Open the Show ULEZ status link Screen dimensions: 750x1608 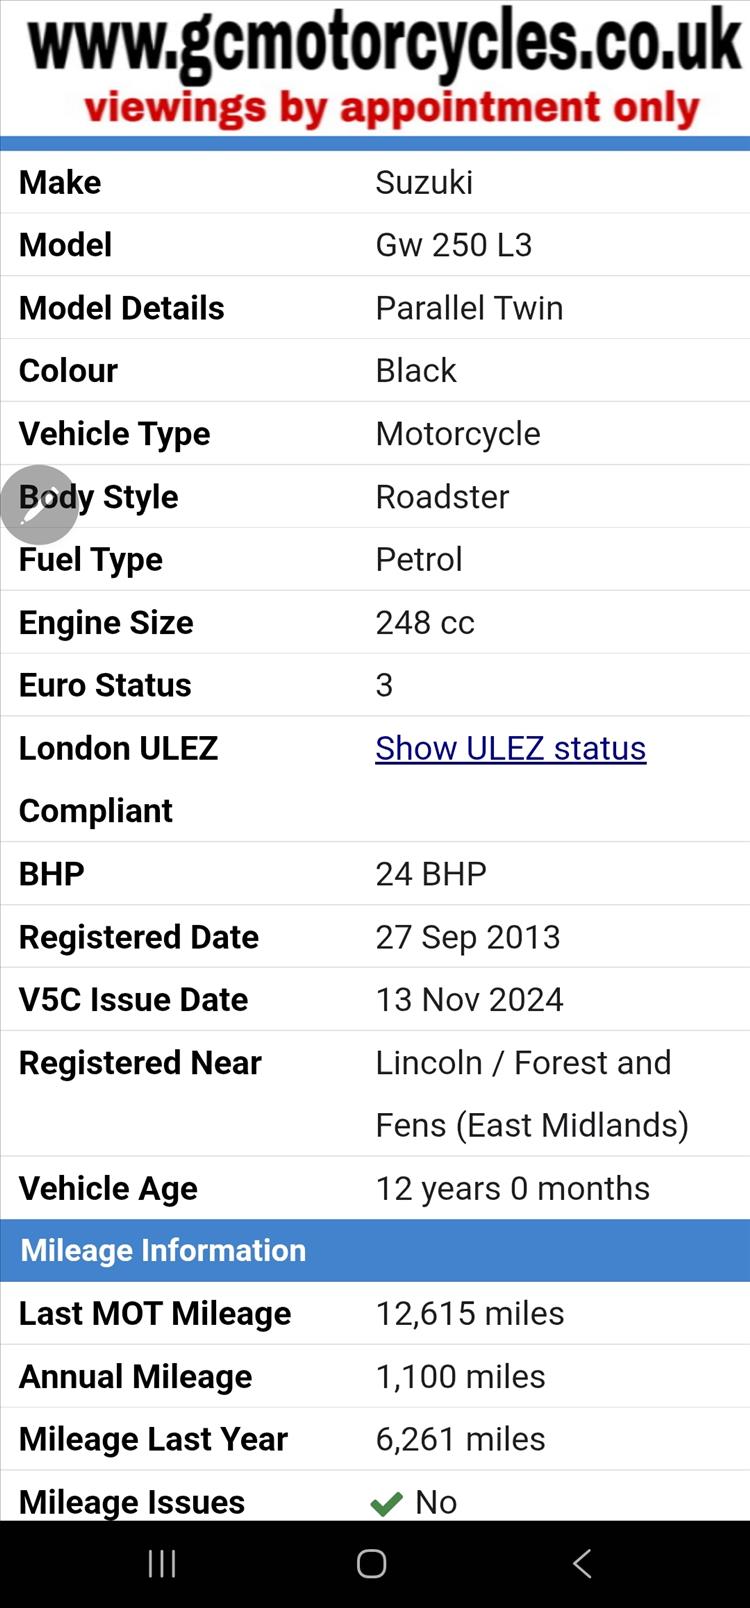pos(510,748)
